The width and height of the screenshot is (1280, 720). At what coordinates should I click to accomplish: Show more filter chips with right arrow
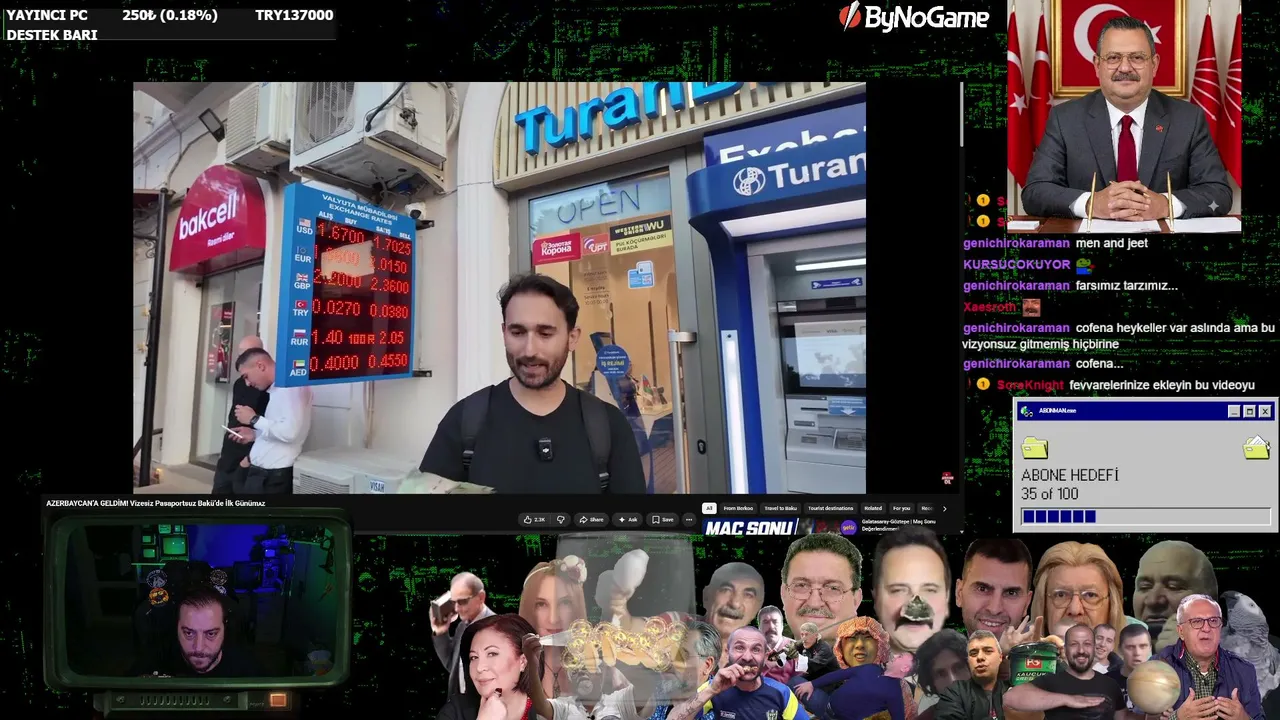[944, 508]
